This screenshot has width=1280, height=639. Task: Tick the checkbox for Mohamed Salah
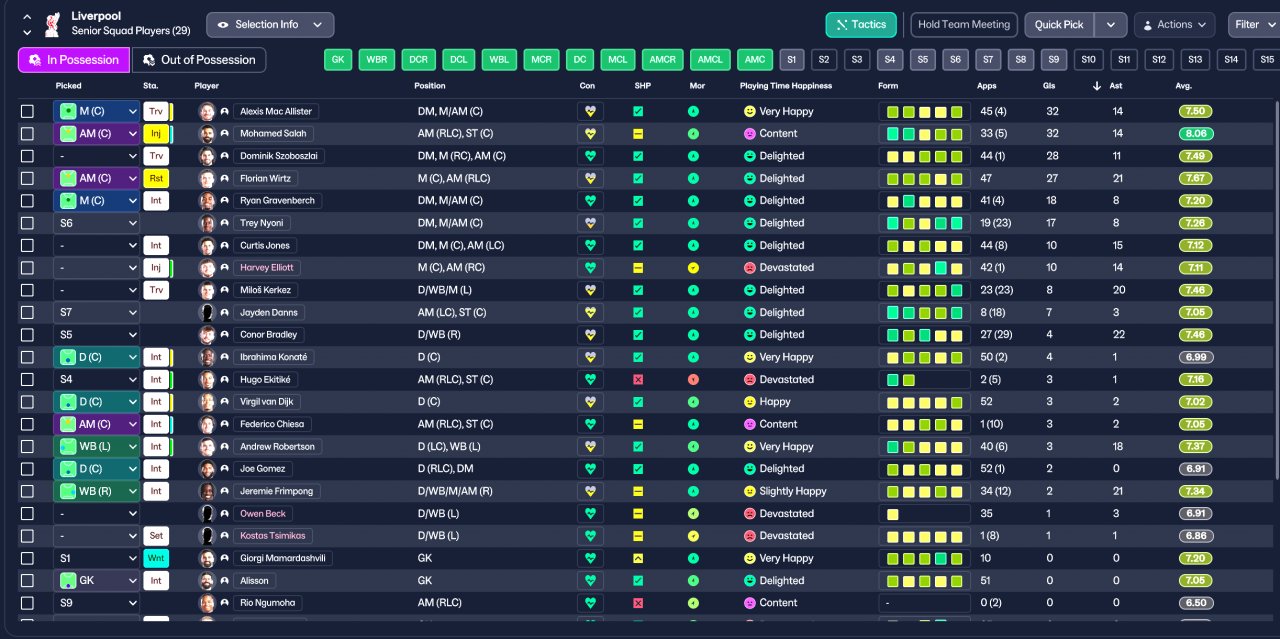click(27, 133)
